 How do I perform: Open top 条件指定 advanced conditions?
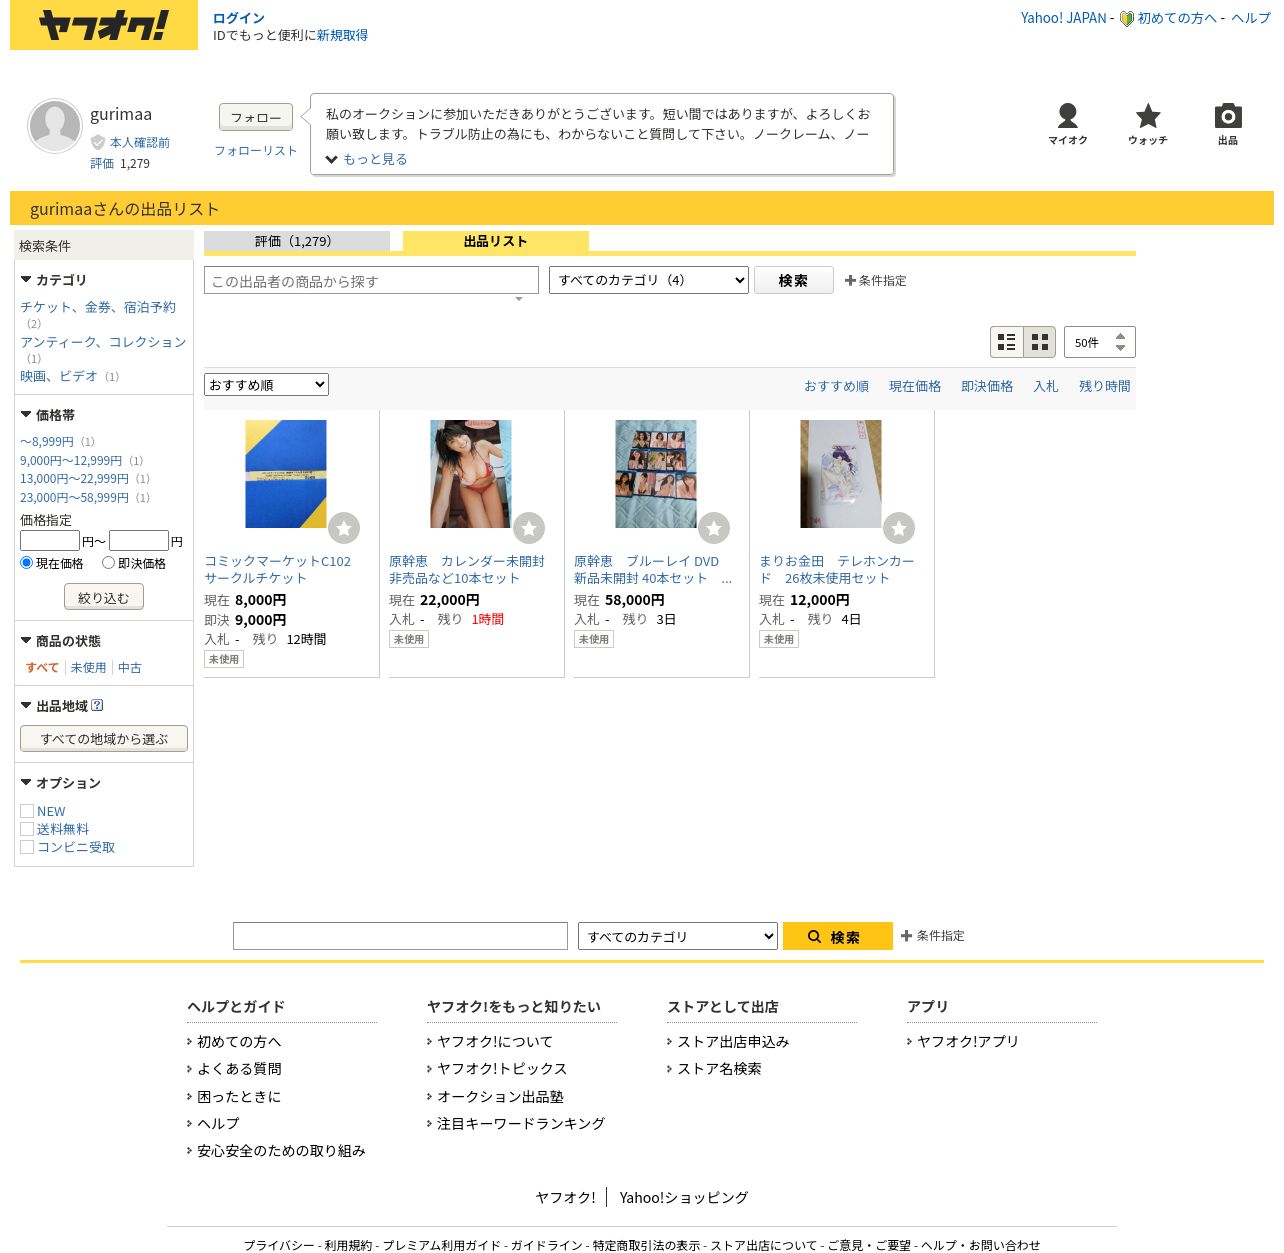point(876,281)
